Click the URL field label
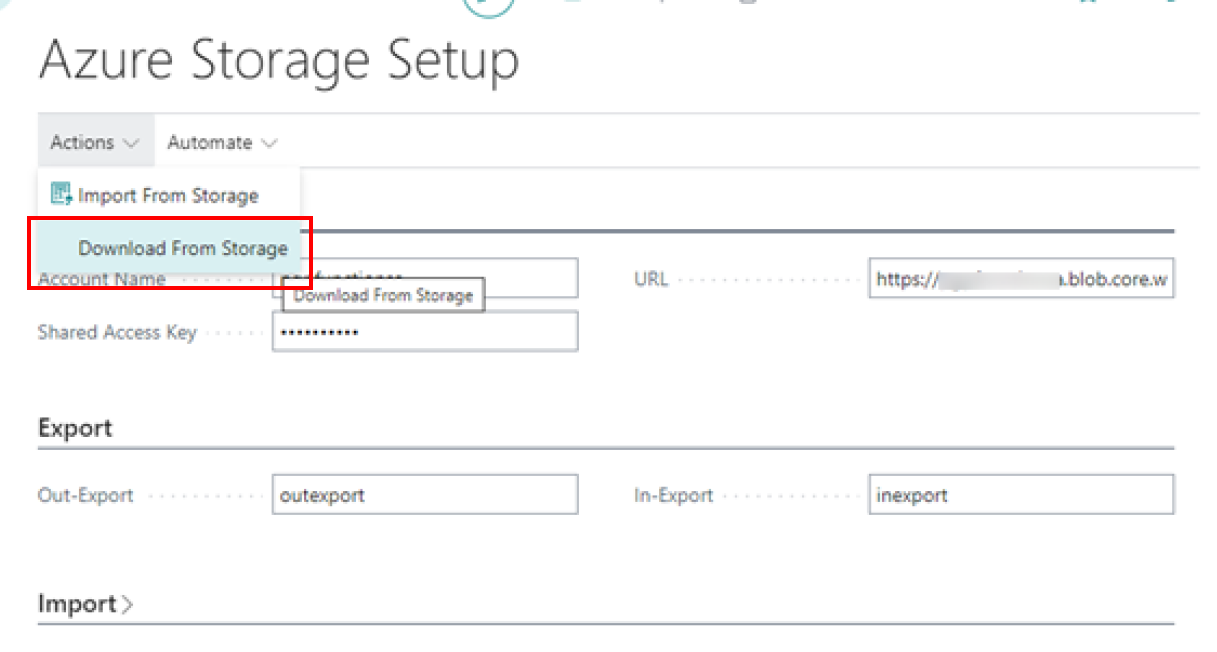 coord(650,279)
